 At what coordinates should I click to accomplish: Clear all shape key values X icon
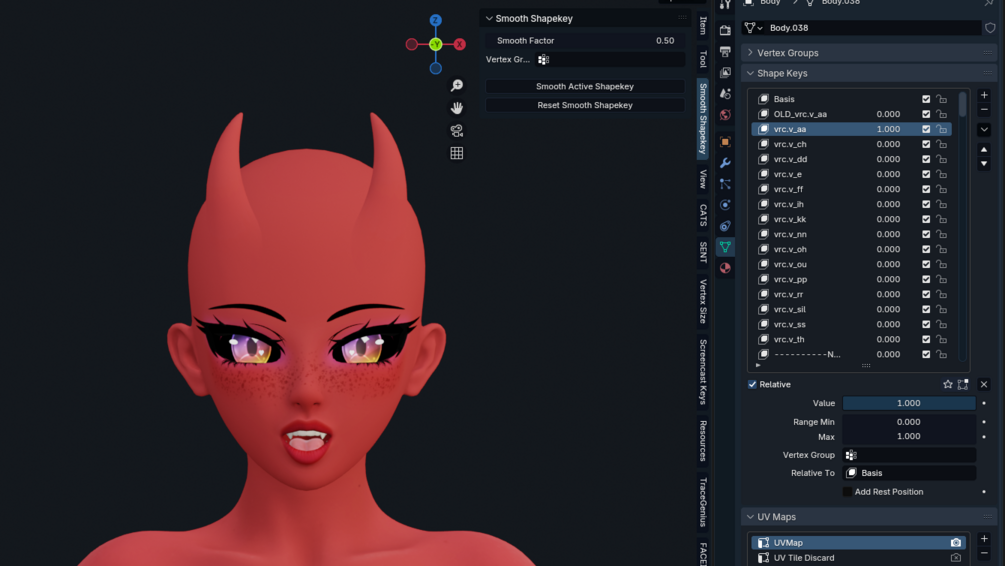[984, 385]
